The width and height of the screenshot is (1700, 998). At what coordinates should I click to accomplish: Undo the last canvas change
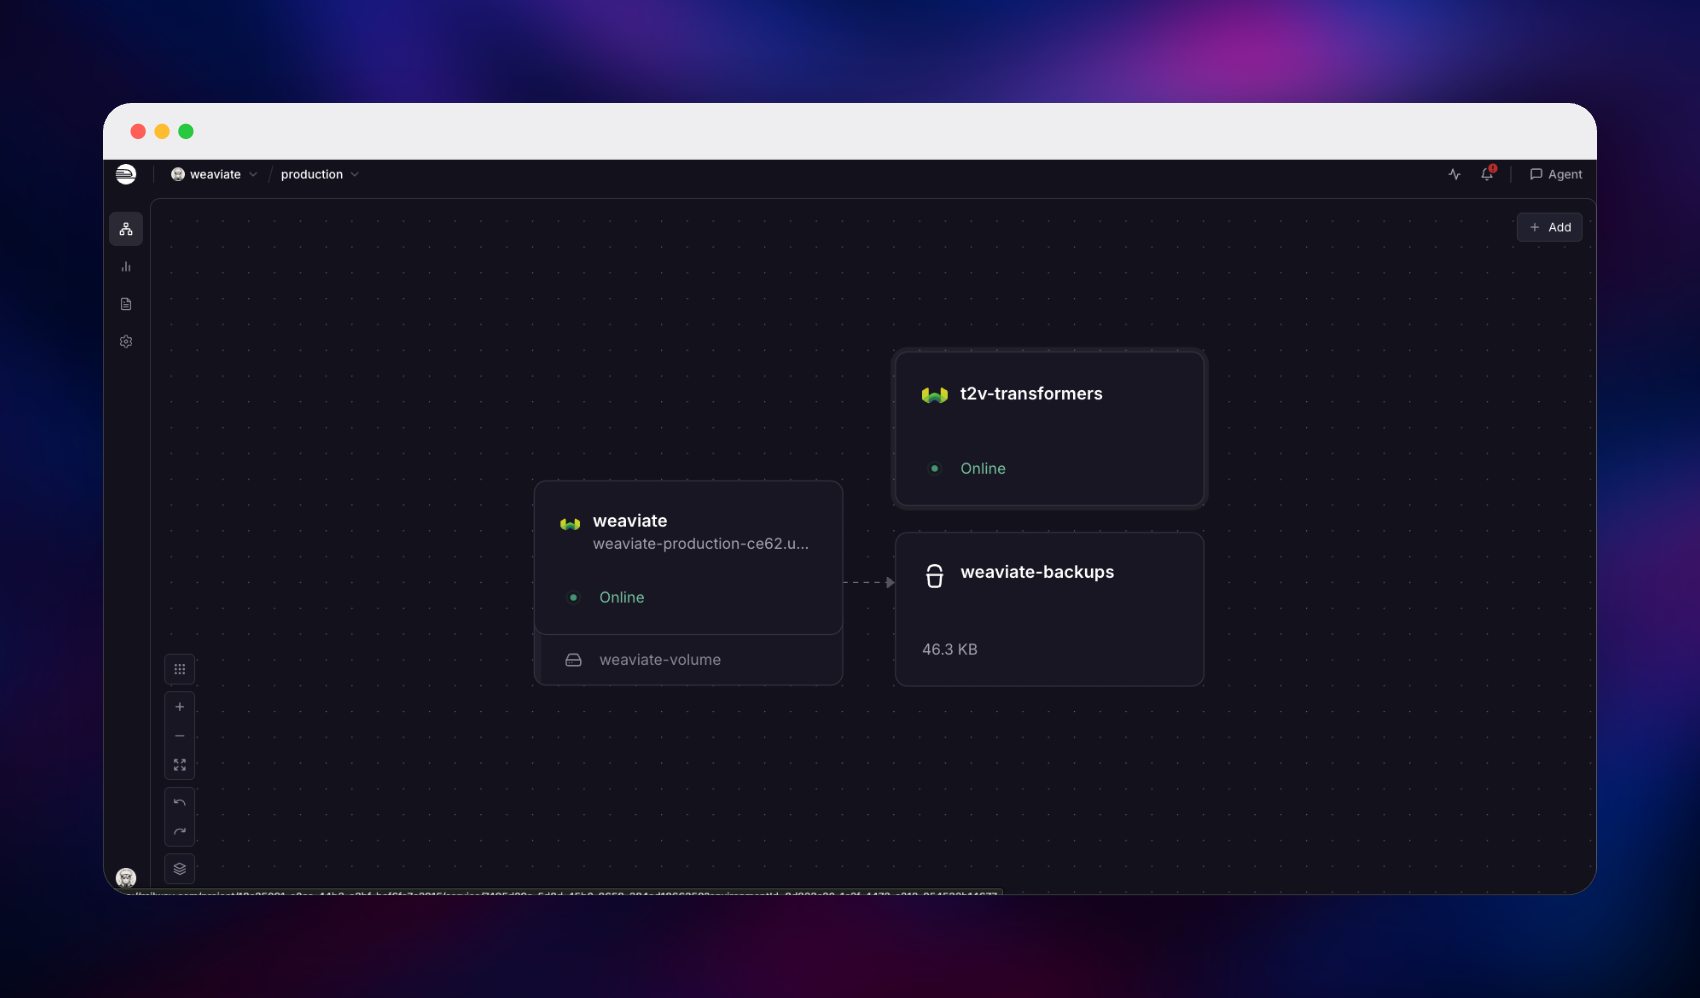click(180, 803)
